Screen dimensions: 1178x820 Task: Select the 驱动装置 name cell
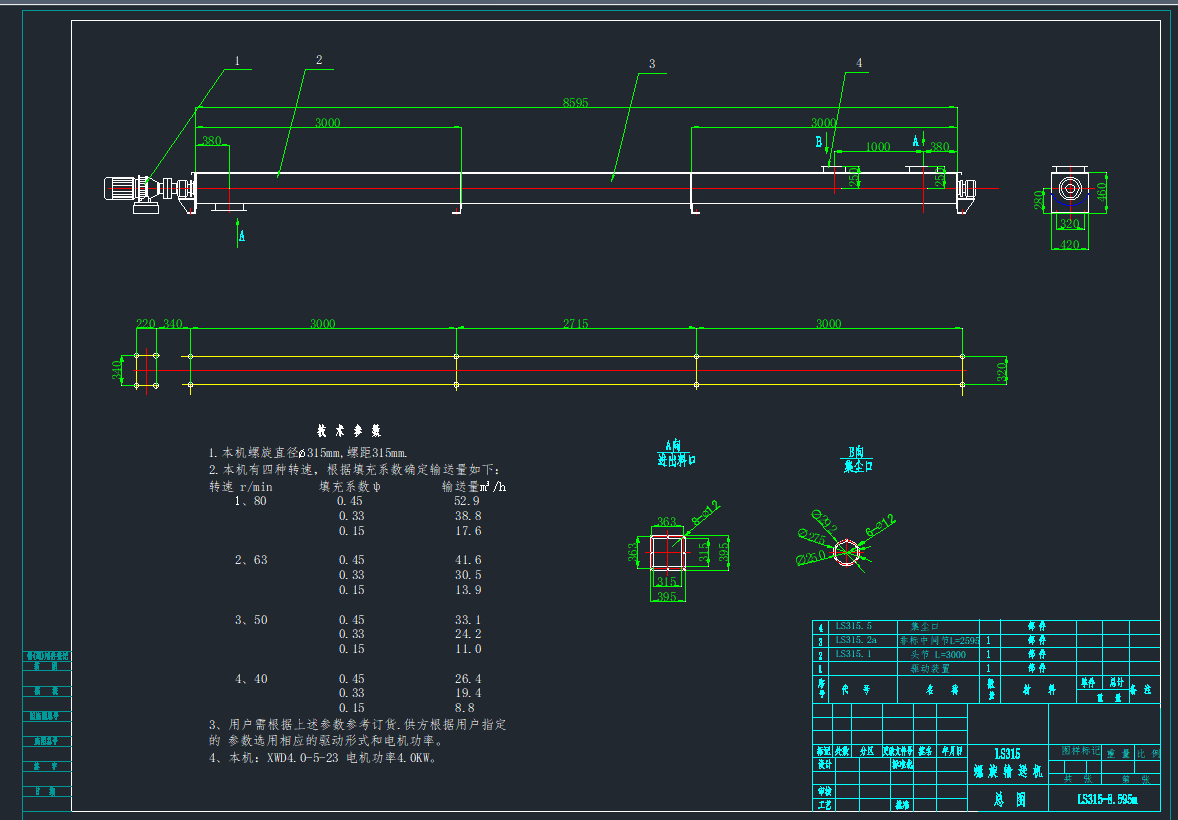(931, 667)
